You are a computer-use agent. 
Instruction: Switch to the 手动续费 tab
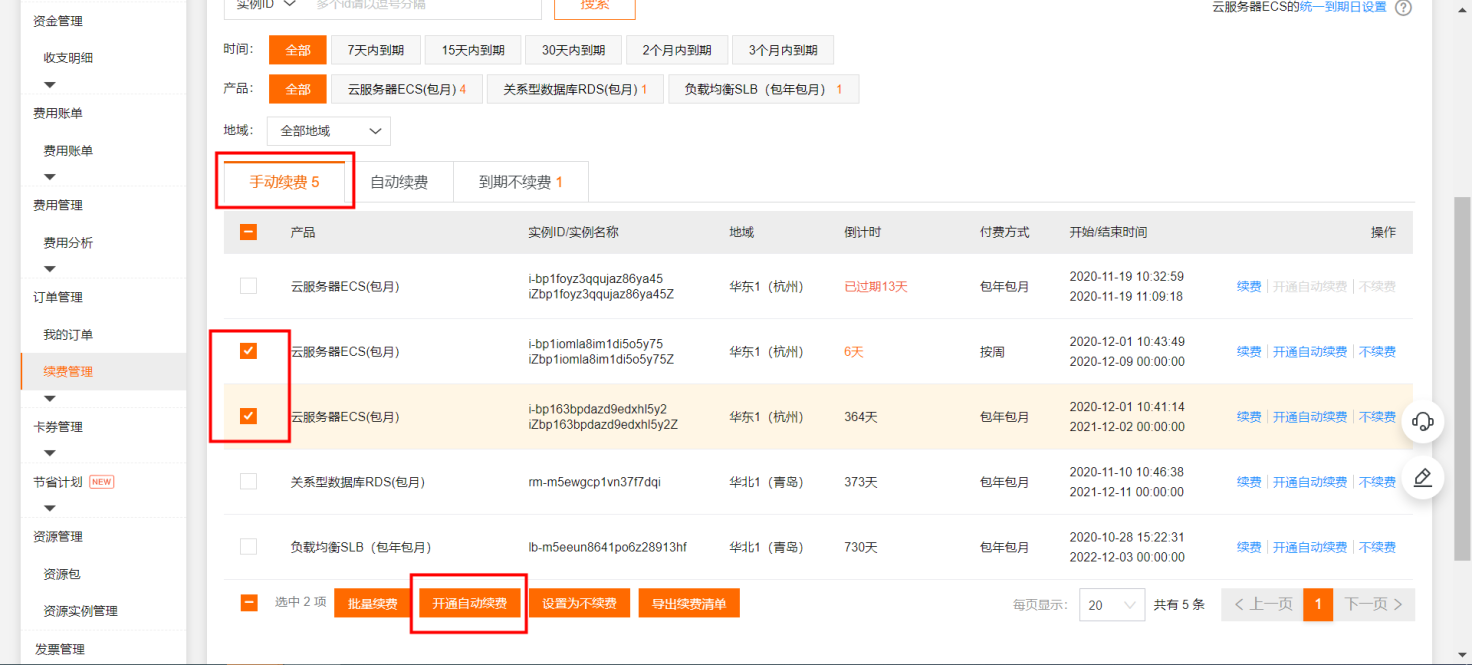(284, 182)
